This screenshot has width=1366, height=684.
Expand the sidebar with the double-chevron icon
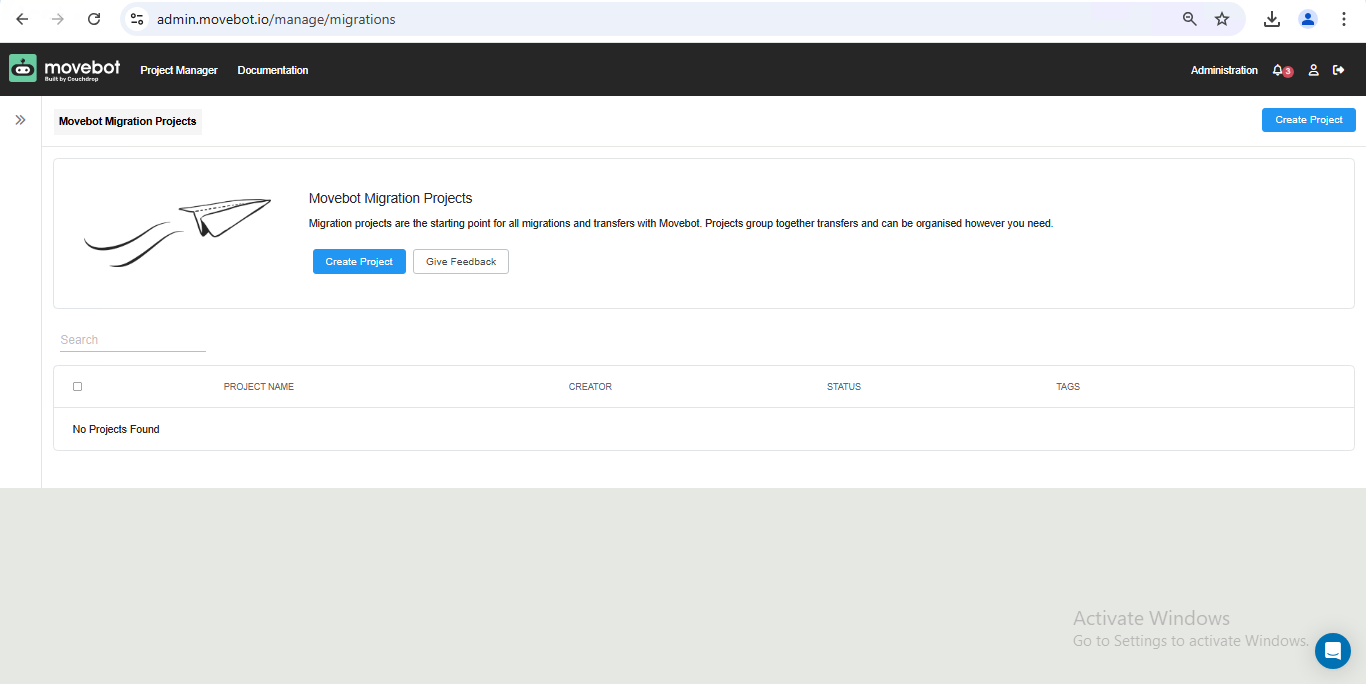(x=20, y=120)
